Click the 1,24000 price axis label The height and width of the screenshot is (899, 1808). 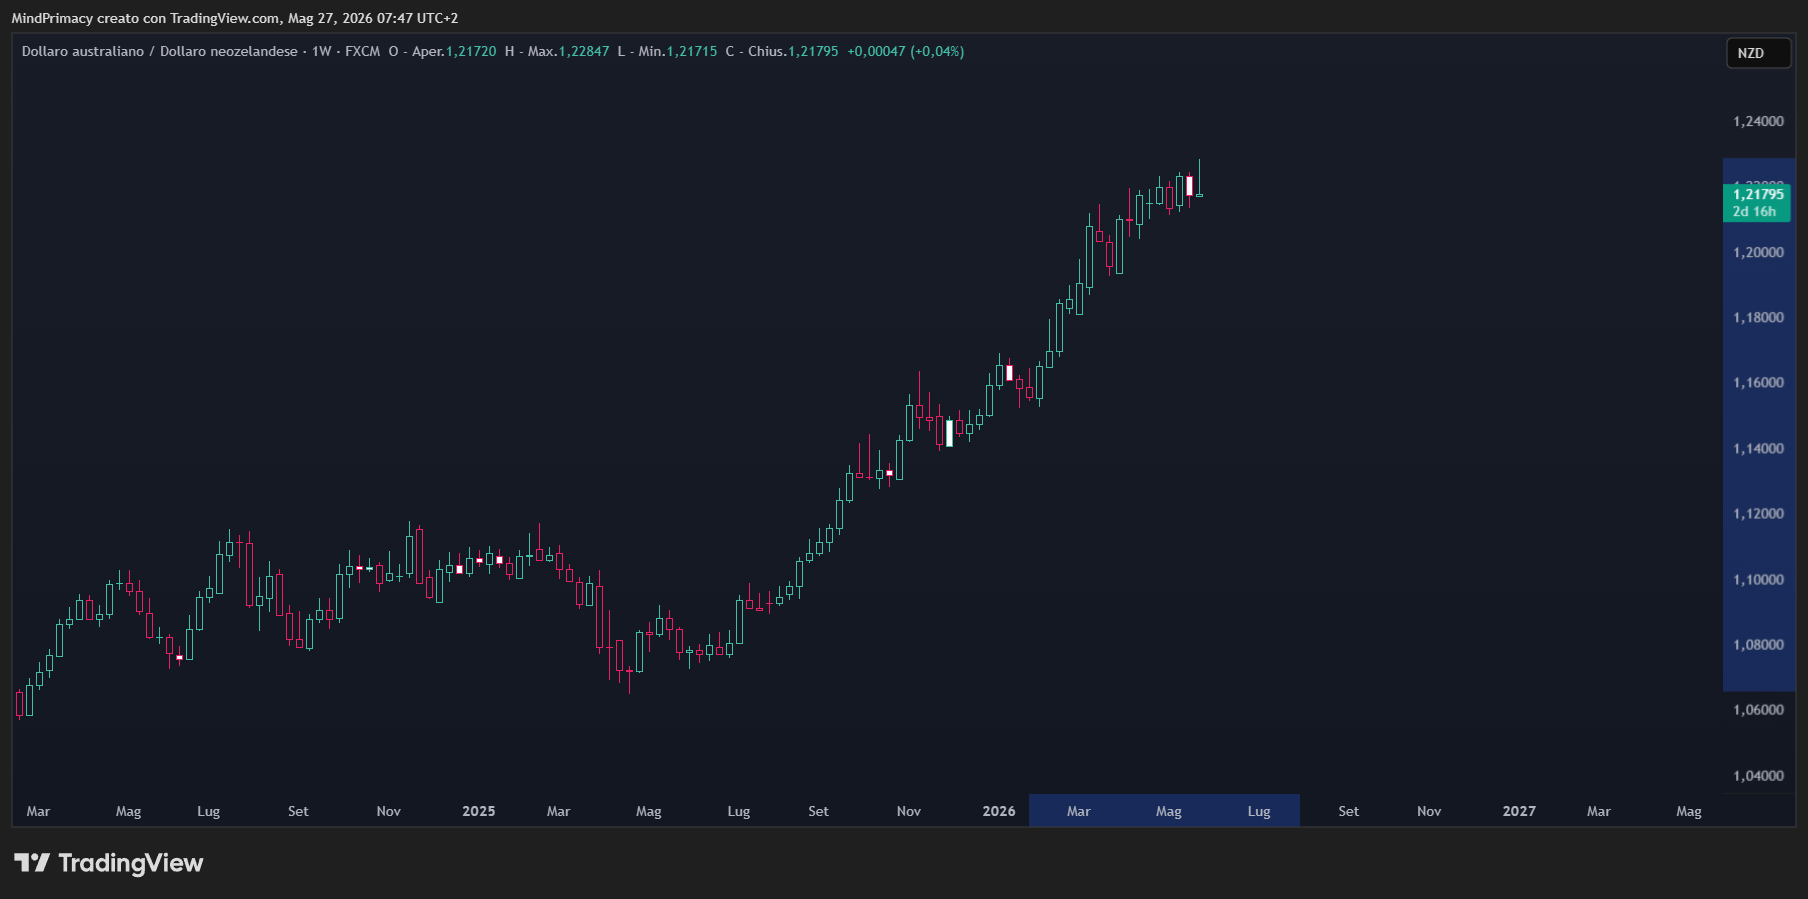click(x=1758, y=121)
